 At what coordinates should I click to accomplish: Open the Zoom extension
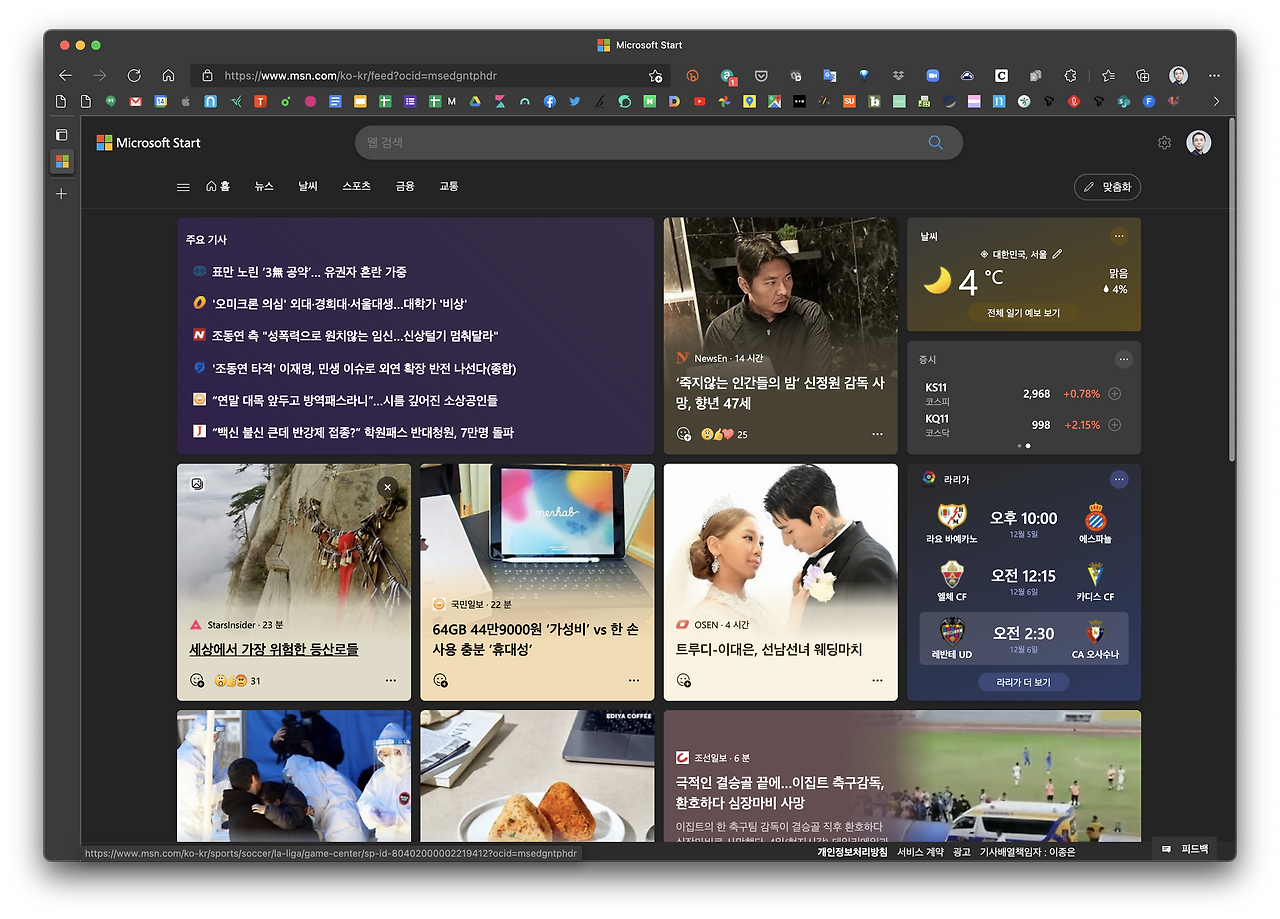[932, 75]
